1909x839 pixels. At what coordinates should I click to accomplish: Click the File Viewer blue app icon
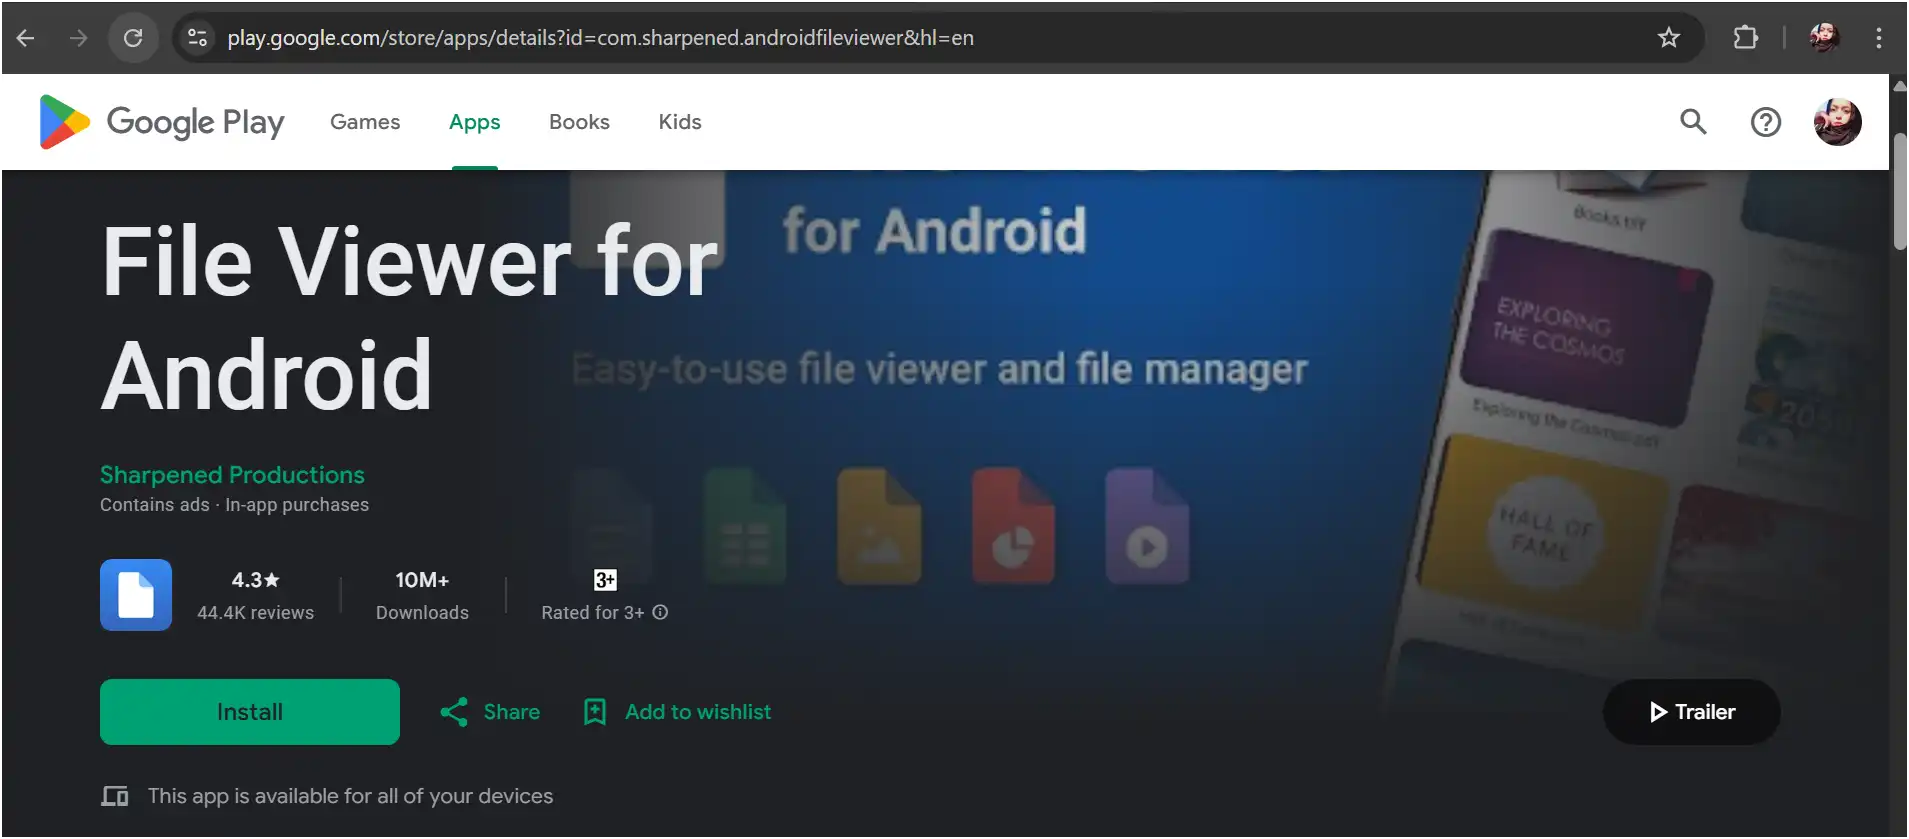136,595
